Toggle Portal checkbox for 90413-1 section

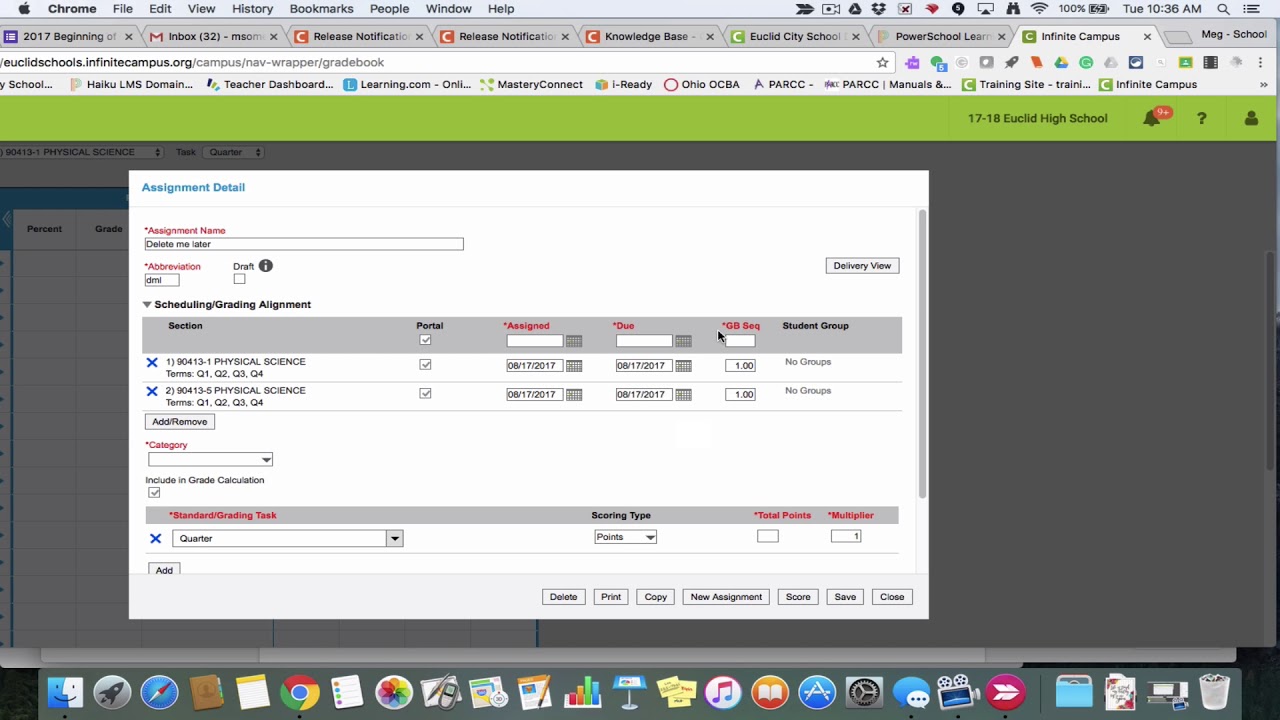point(425,365)
